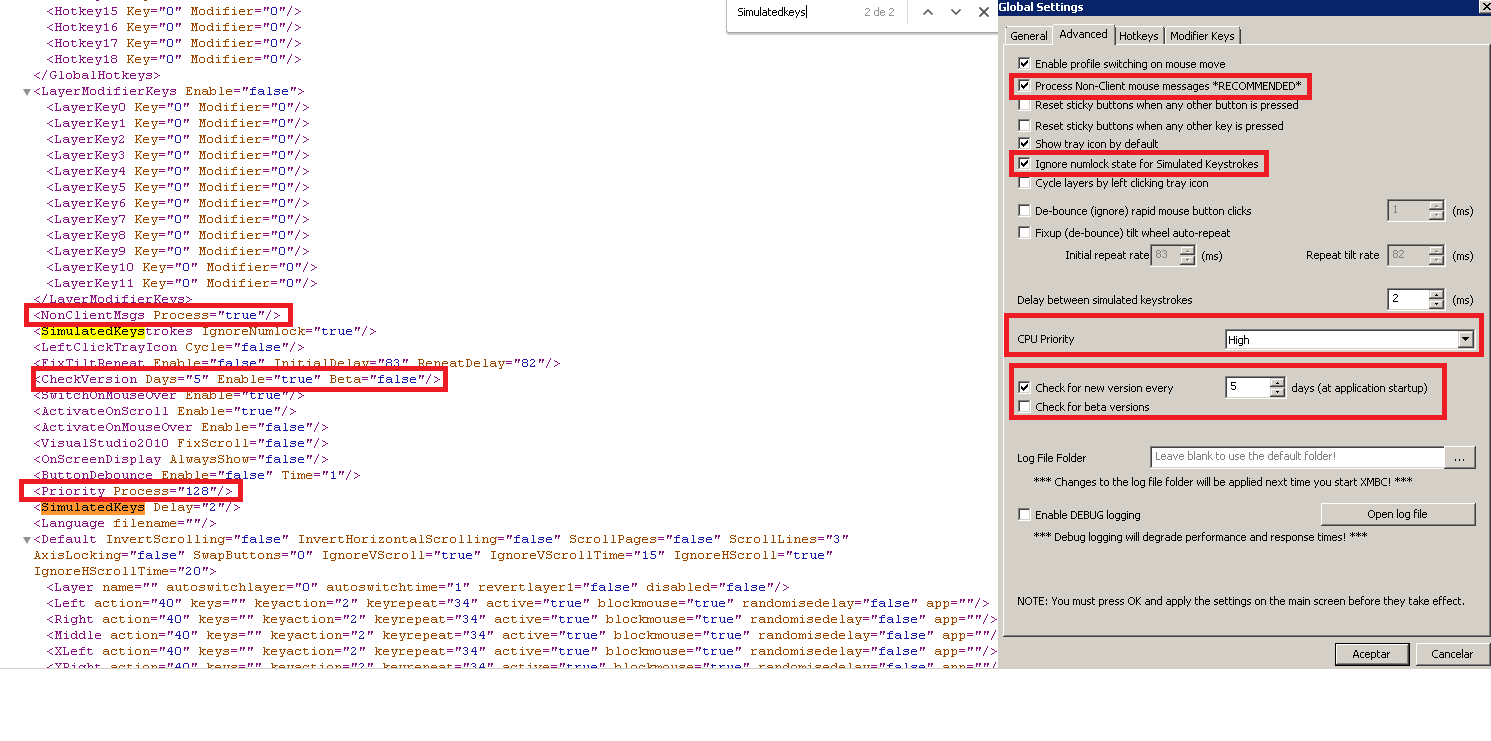Image resolution: width=1491 pixels, height=741 pixels.
Task: Enable DEBUG logging checkbox
Action: click(x=1024, y=515)
